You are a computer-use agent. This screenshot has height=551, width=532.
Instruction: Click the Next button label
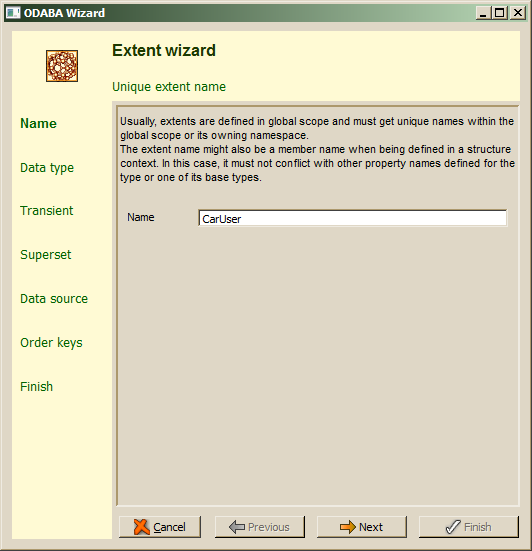click(371, 527)
